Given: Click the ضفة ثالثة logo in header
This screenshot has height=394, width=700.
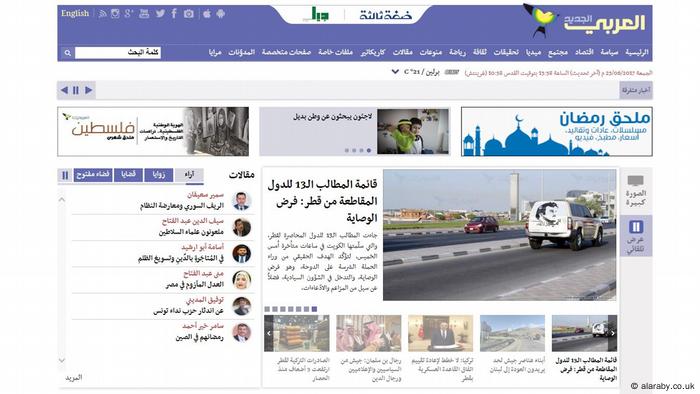Looking at the screenshot, I should click(x=386, y=15).
